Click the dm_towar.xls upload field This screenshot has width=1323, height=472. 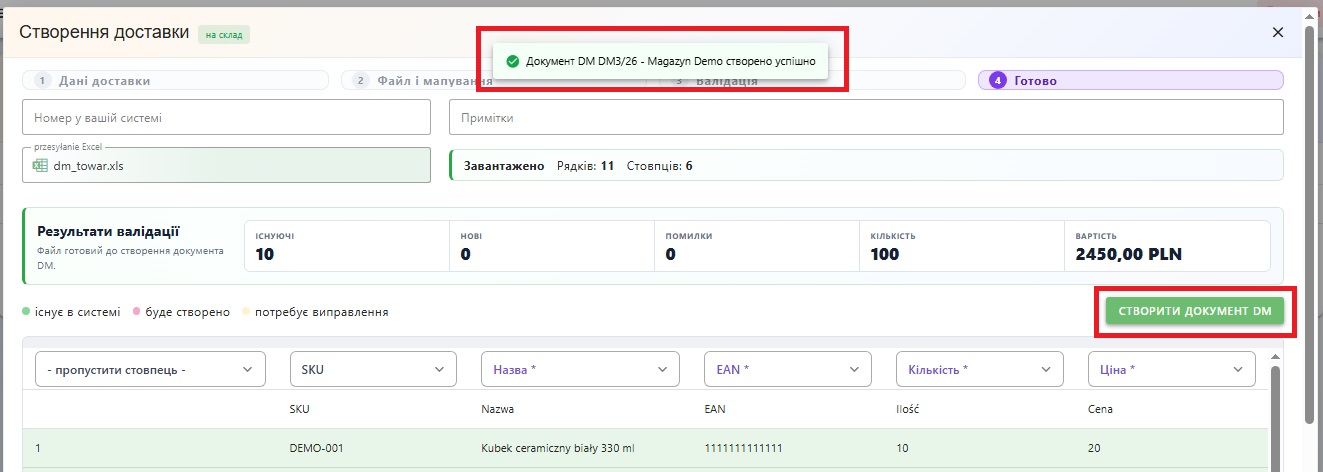pos(226,165)
